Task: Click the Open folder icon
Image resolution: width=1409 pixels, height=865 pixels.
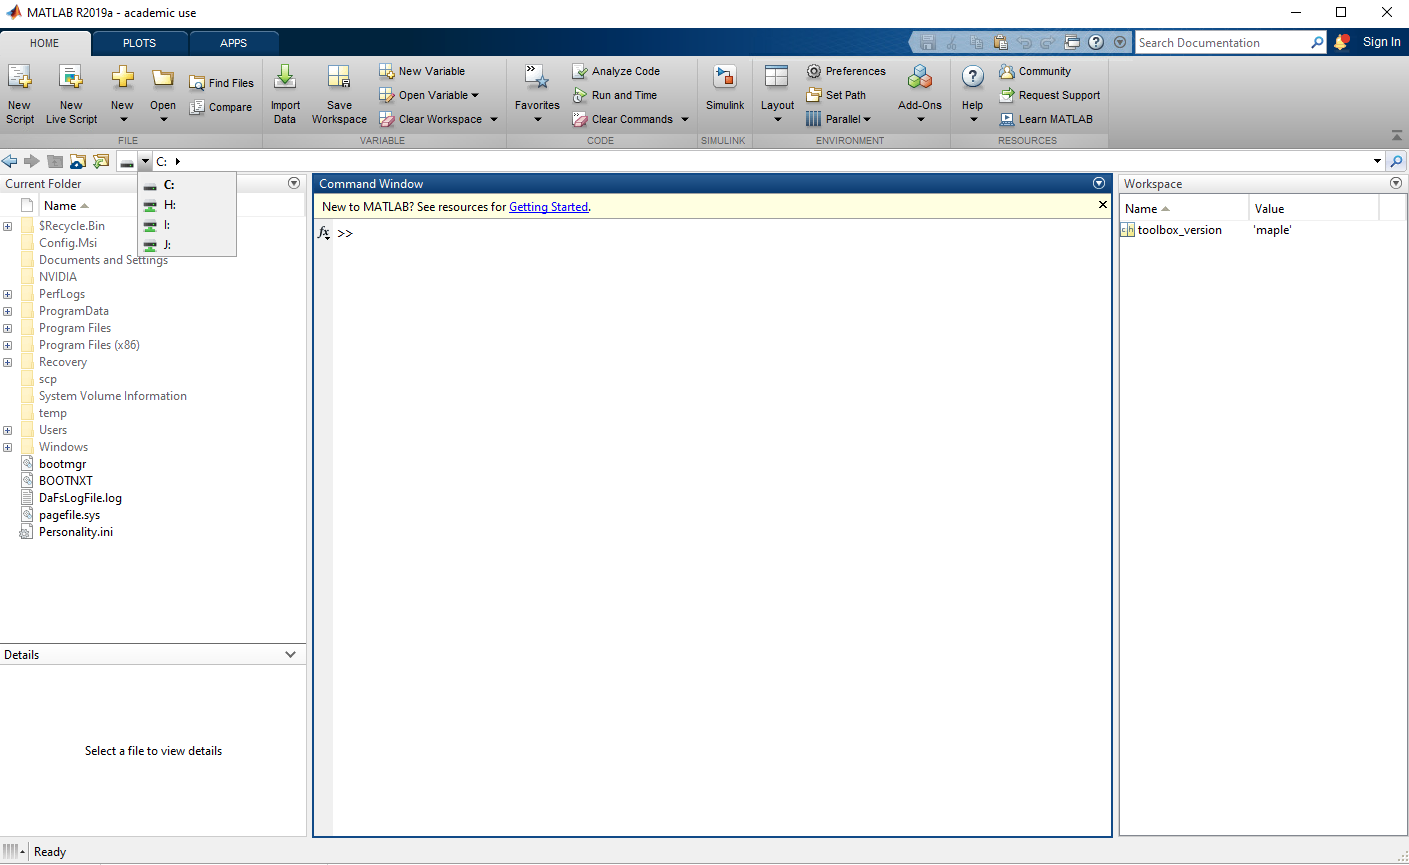Action: click(x=163, y=78)
